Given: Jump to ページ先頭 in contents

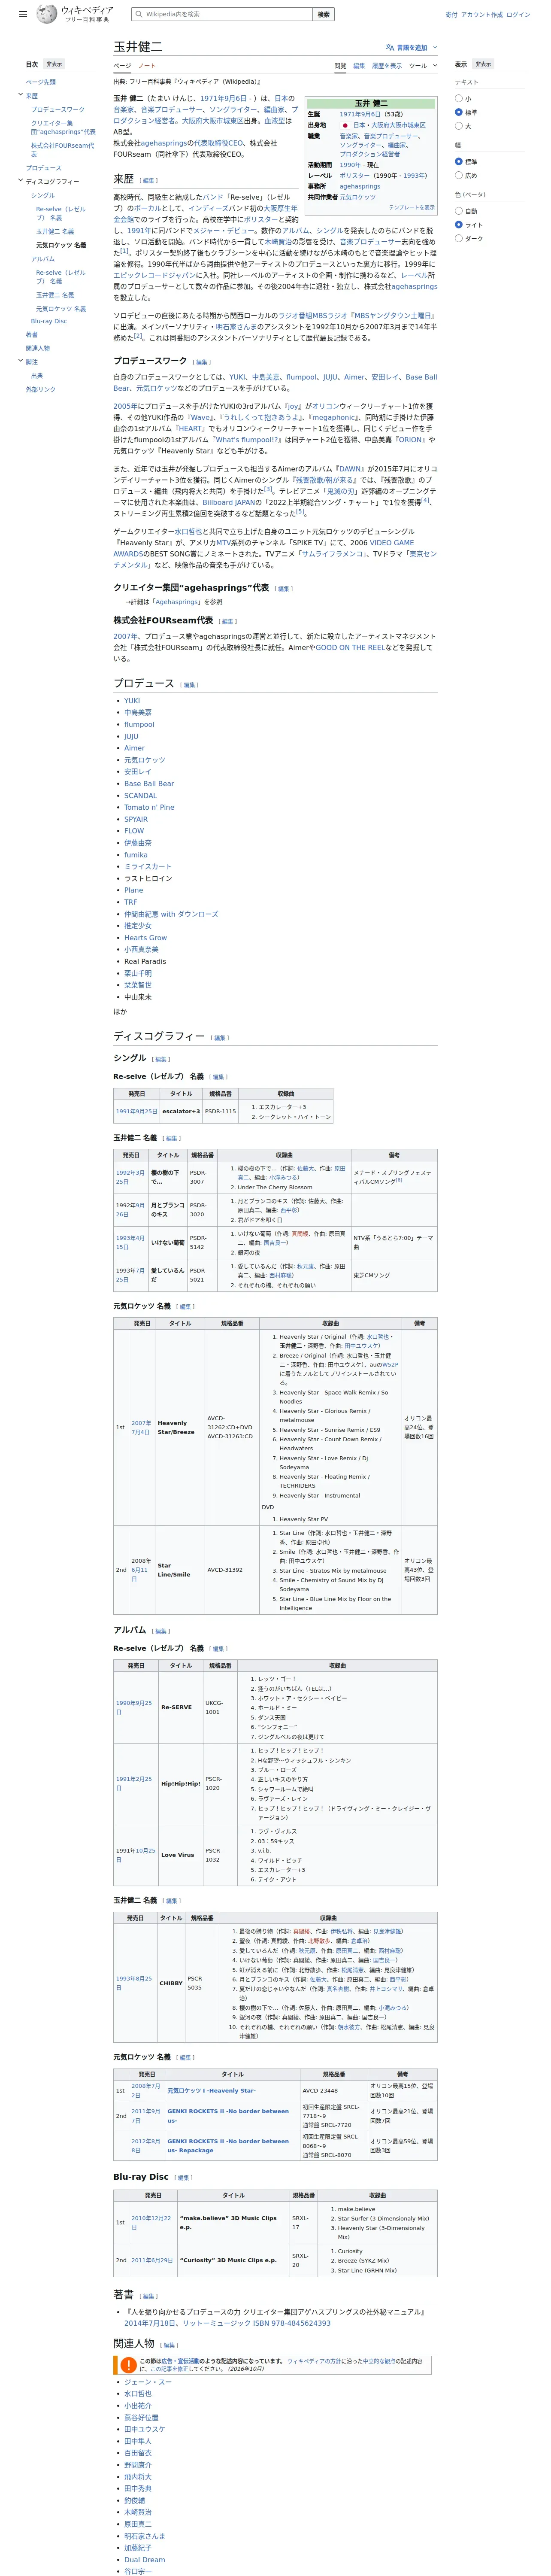Looking at the screenshot, I should pyautogui.click(x=41, y=82).
